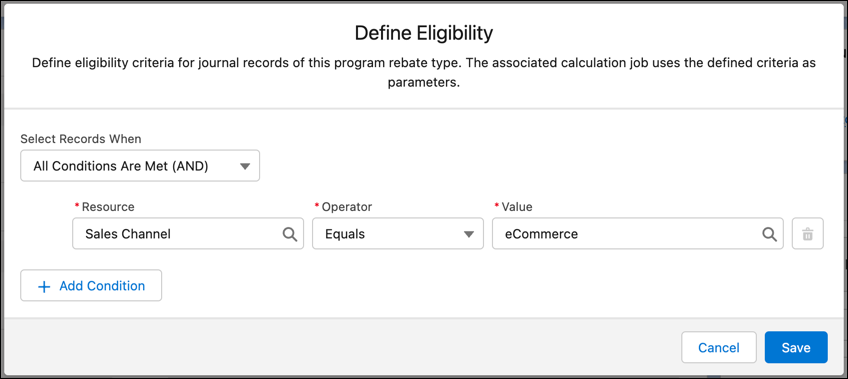
Task: Save the eligibility criteria
Action: pos(796,347)
